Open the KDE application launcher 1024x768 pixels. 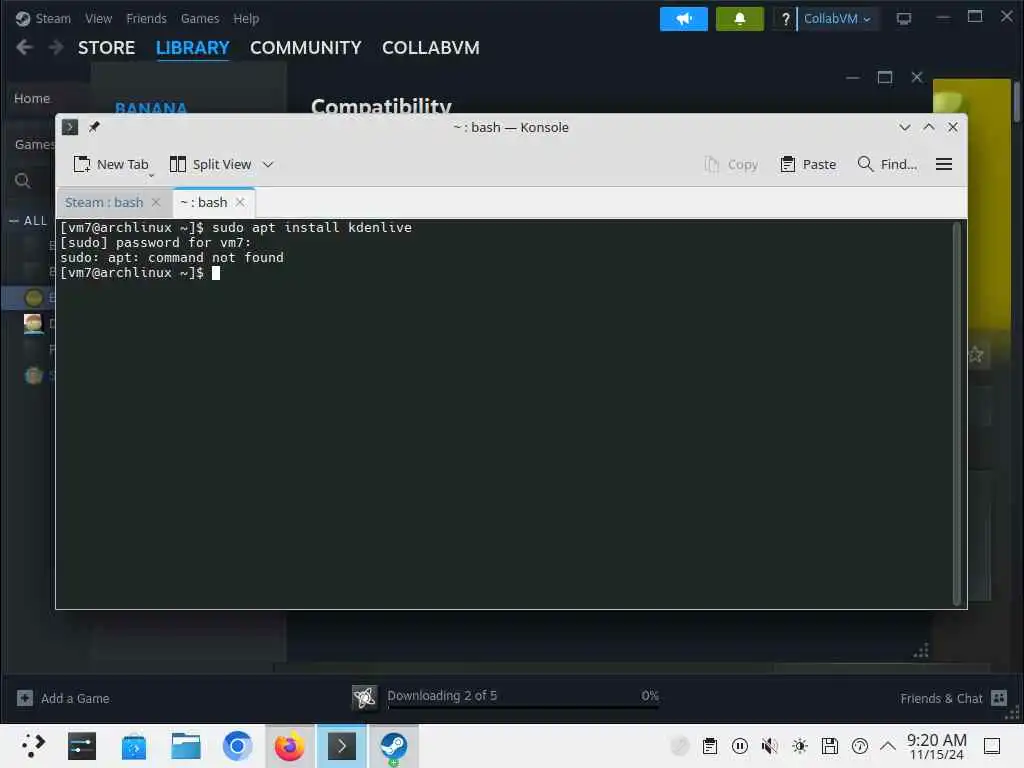[33, 746]
